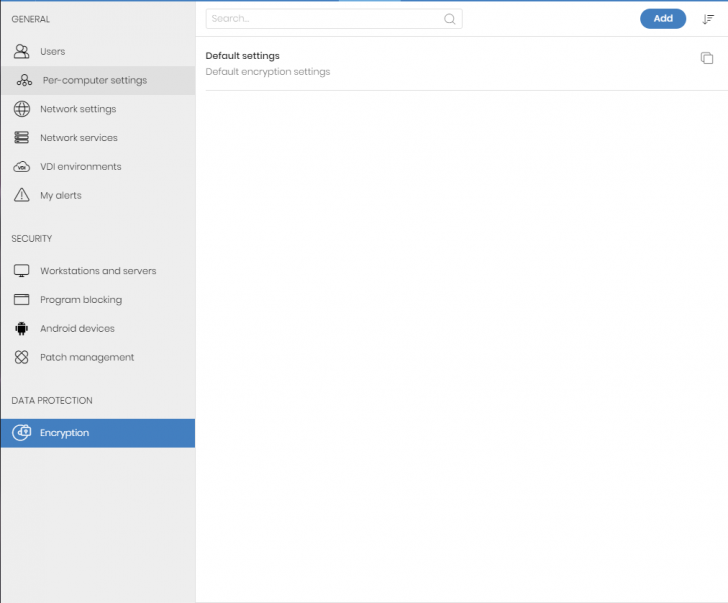Image resolution: width=728 pixels, height=603 pixels.
Task: Click the search magnifier icon
Action: pos(449,19)
